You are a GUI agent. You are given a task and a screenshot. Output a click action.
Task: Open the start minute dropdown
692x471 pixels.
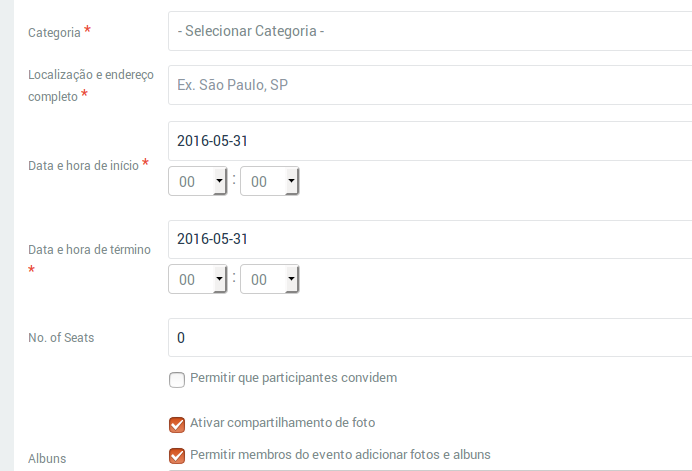coord(270,181)
